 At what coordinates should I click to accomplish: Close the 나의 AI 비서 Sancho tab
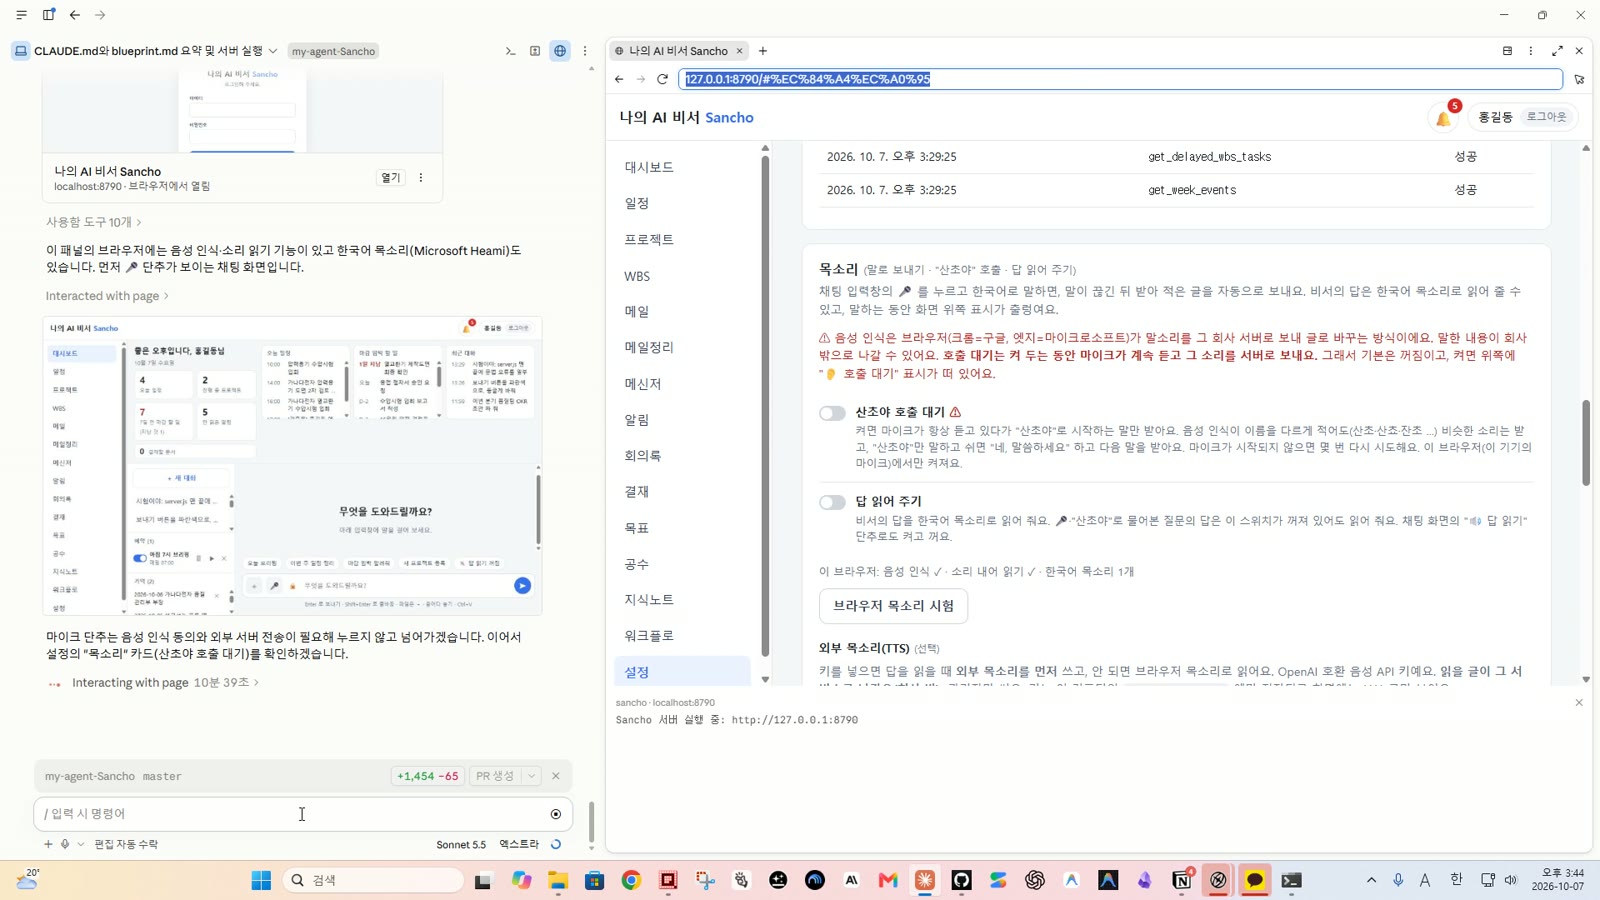[x=740, y=51]
